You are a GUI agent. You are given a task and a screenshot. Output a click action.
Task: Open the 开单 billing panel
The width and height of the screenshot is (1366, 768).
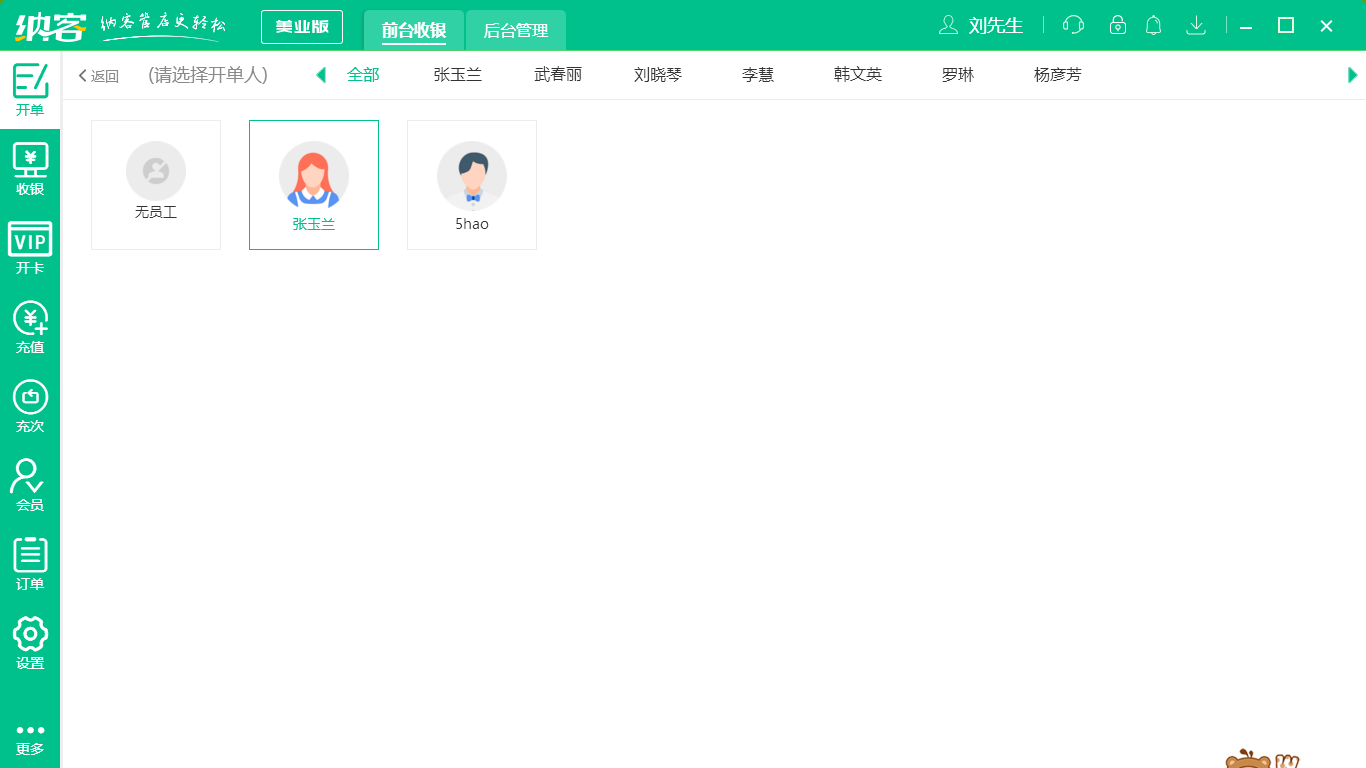coord(30,90)
